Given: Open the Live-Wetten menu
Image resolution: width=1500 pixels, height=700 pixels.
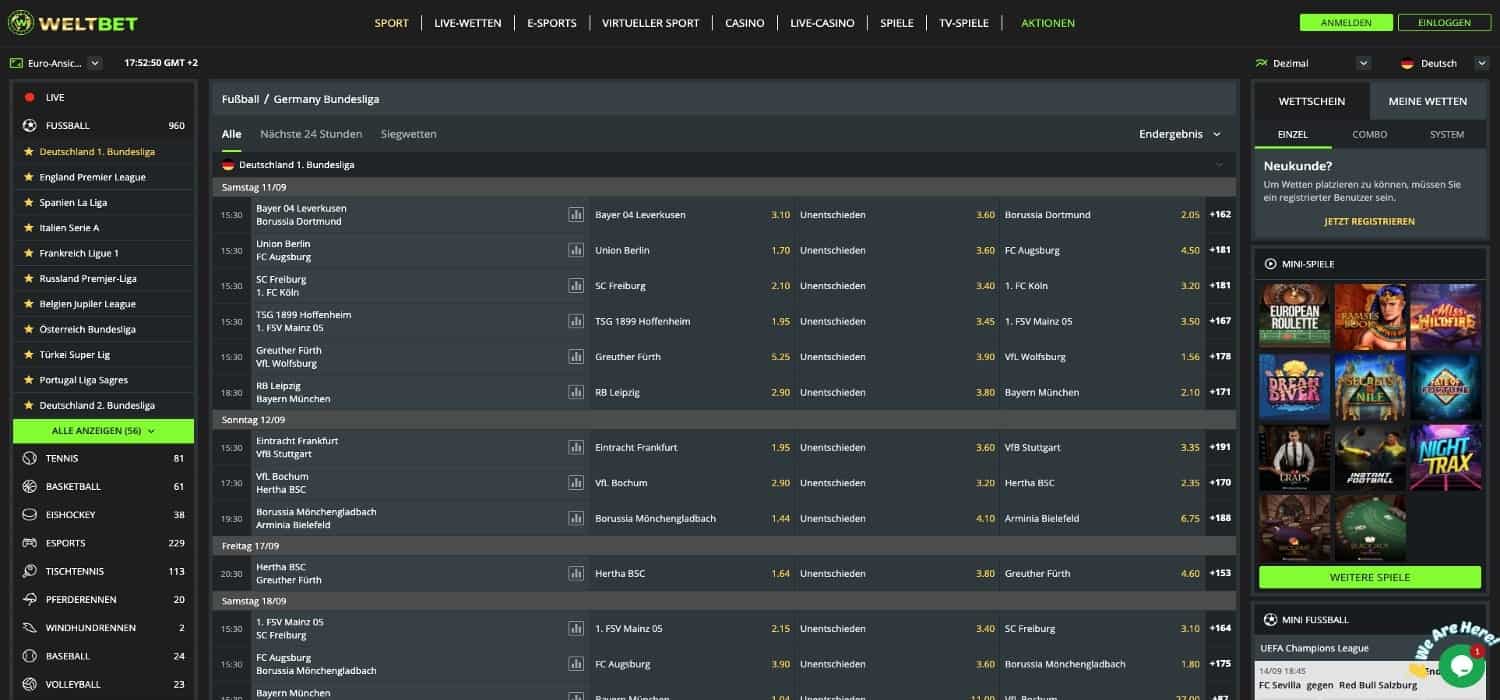Looking at the screenshot, I should 468,23.
